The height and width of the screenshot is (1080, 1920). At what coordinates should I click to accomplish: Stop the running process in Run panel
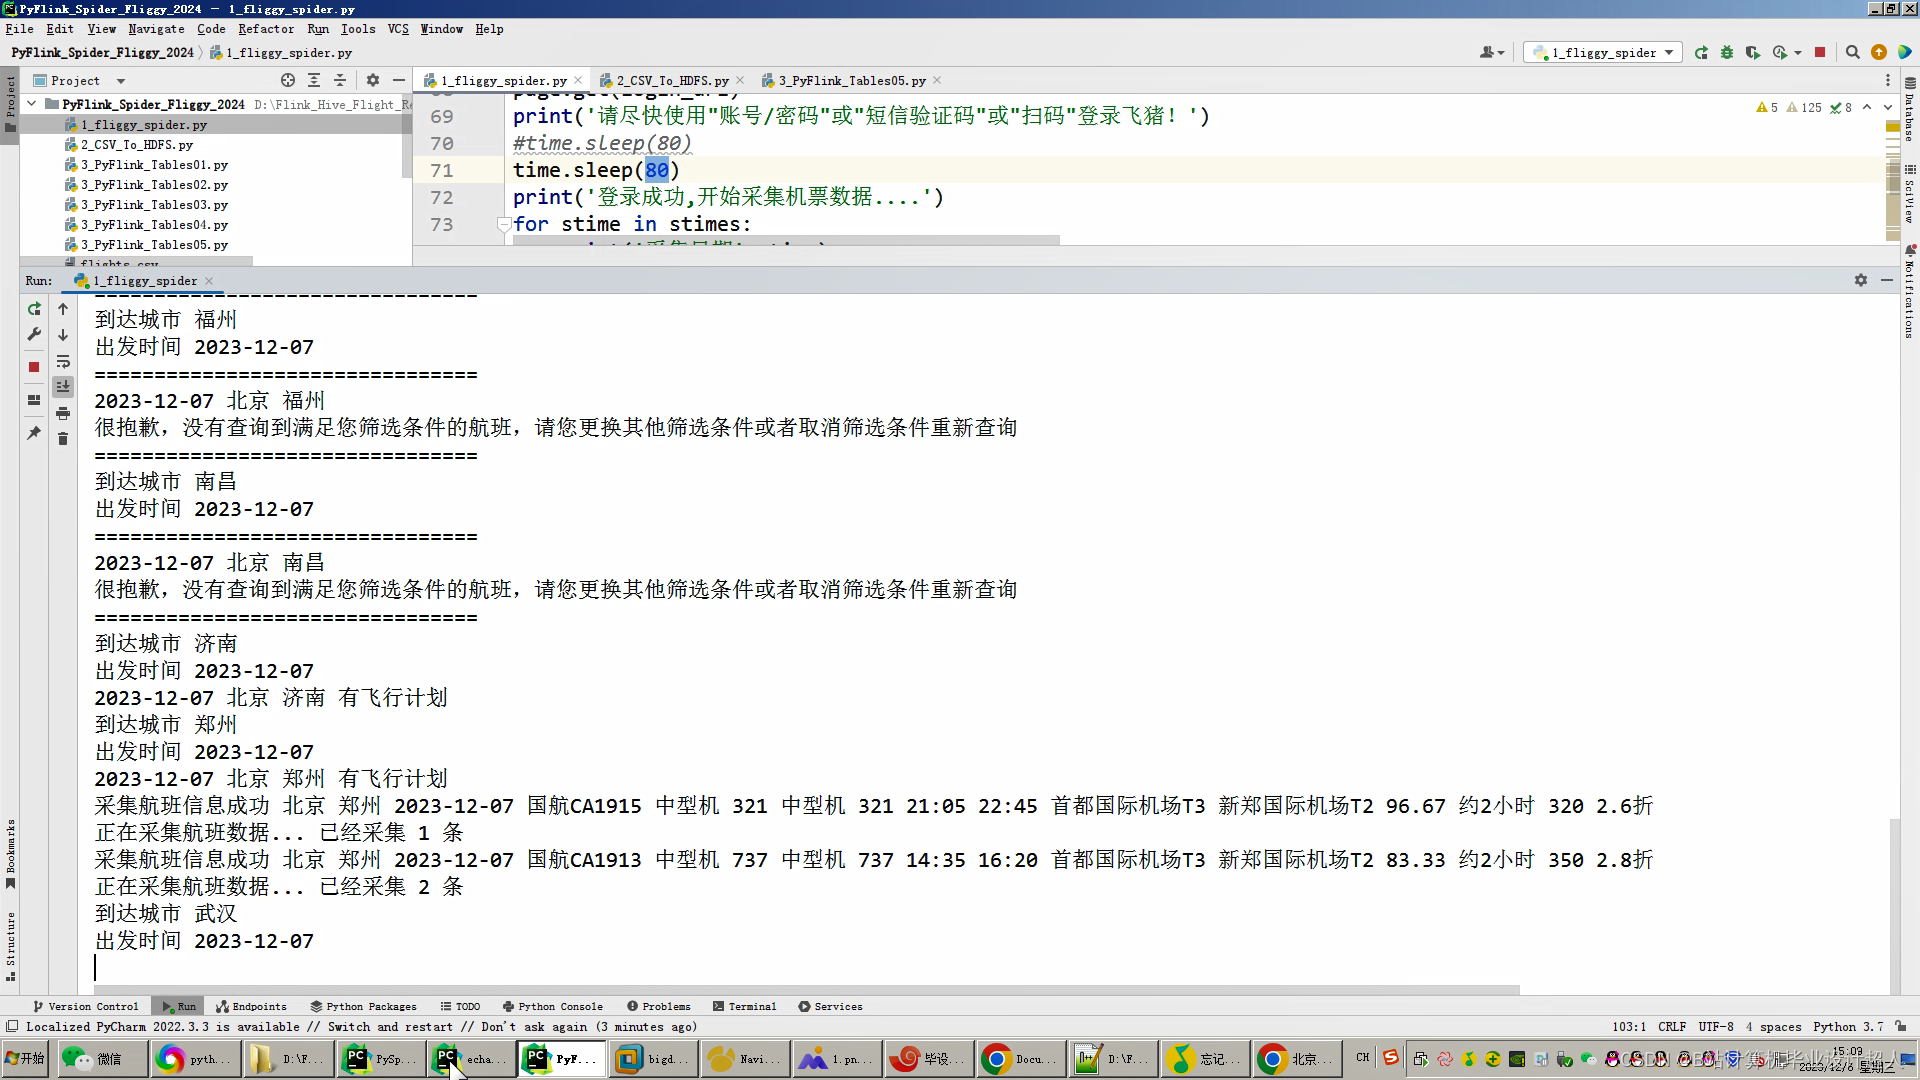34,367
